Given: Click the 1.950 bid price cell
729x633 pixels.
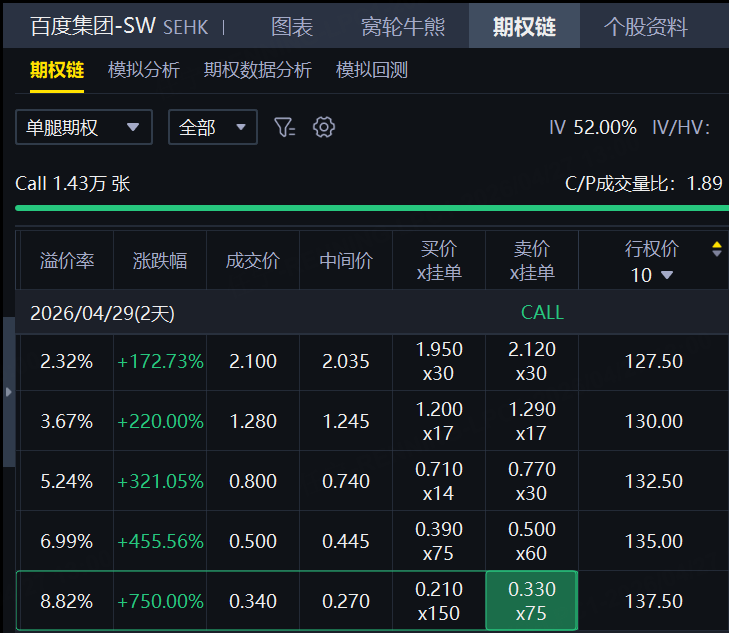Looking at the screenshot, I should [x=439, y=361].
